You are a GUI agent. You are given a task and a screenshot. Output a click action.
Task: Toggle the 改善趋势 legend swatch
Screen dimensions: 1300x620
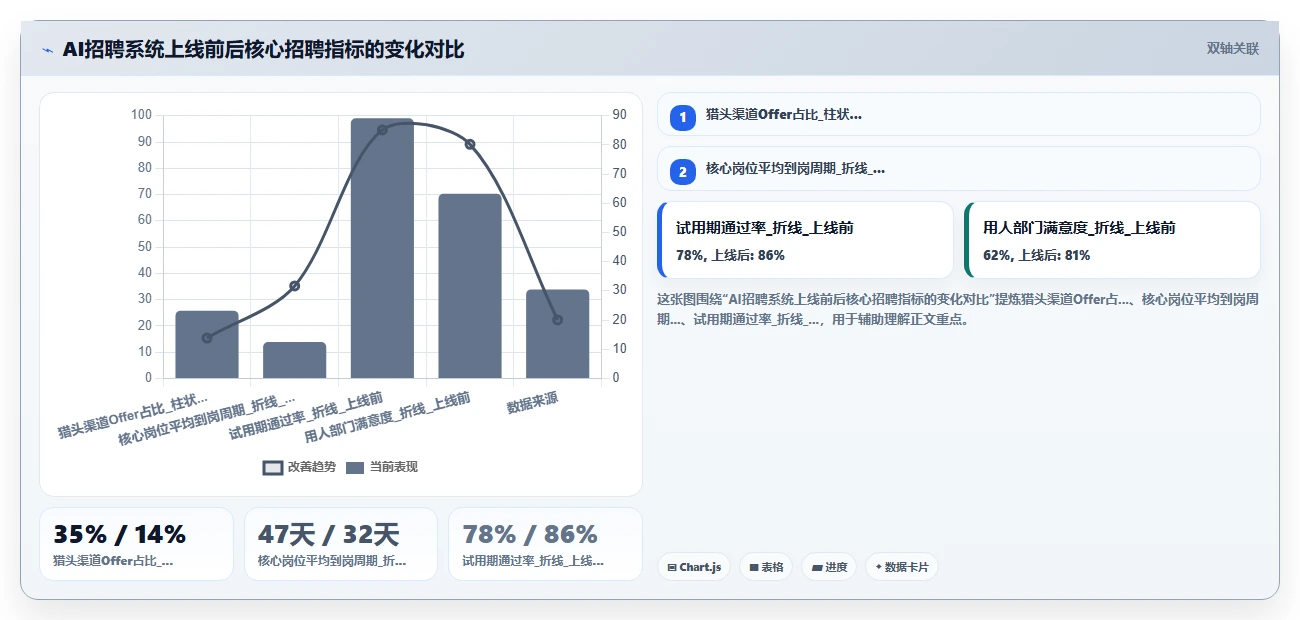(273, 467)
